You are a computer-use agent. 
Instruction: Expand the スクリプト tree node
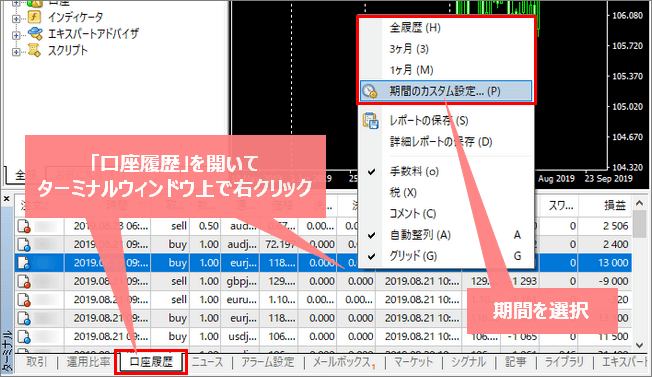pos(16,52)
